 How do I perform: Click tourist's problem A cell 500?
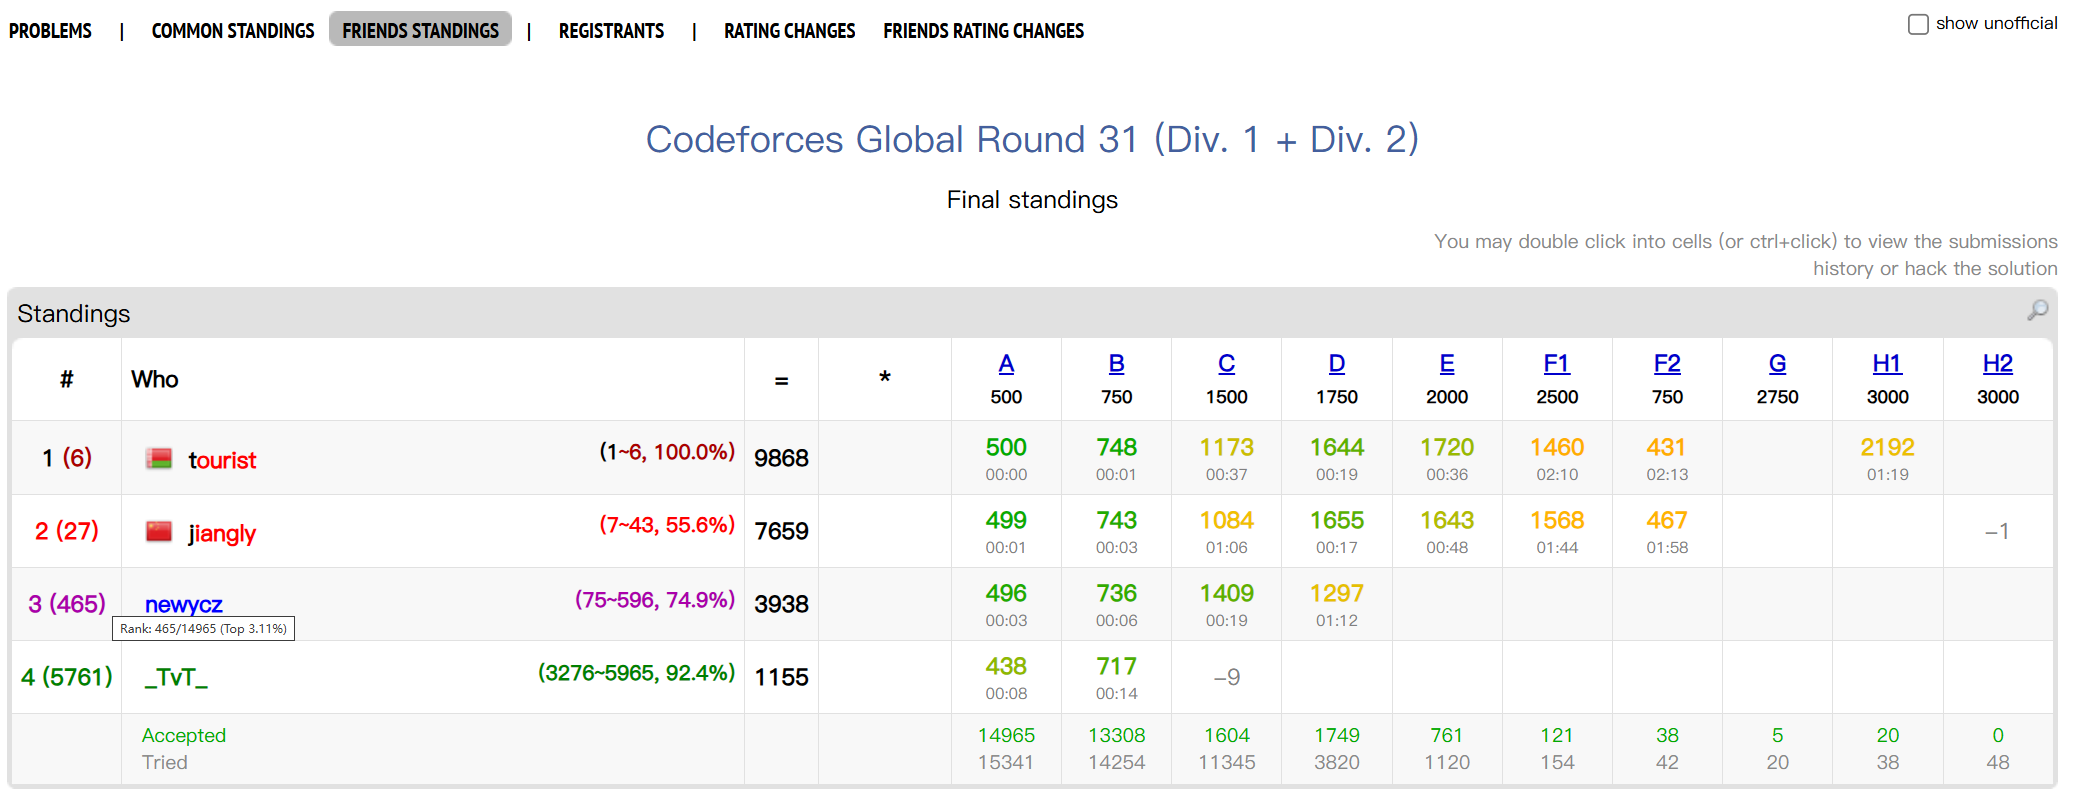coord(1006,458)
